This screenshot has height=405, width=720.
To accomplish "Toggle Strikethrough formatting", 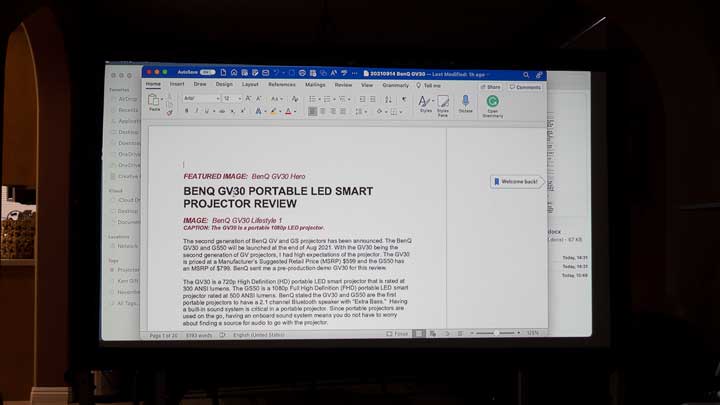I will pyautogui.click(x=222, y=111).
